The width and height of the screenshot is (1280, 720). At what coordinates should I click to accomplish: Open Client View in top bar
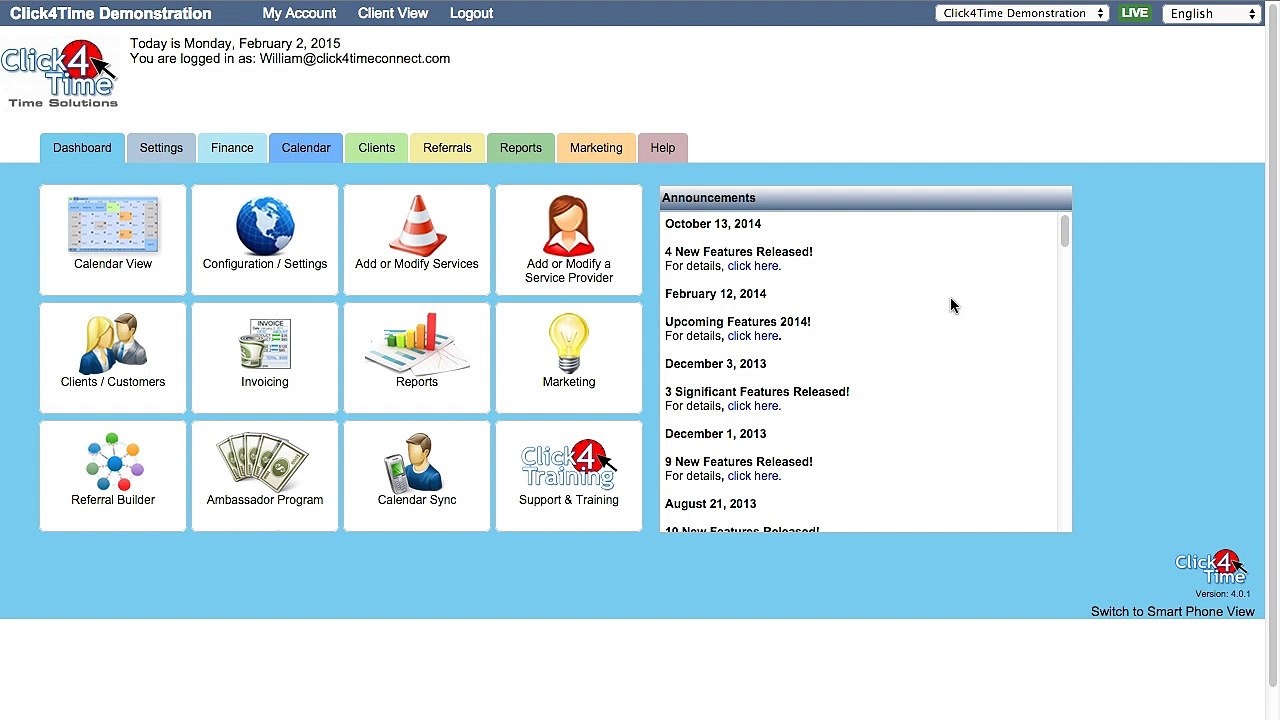click(x=393, y=13)
